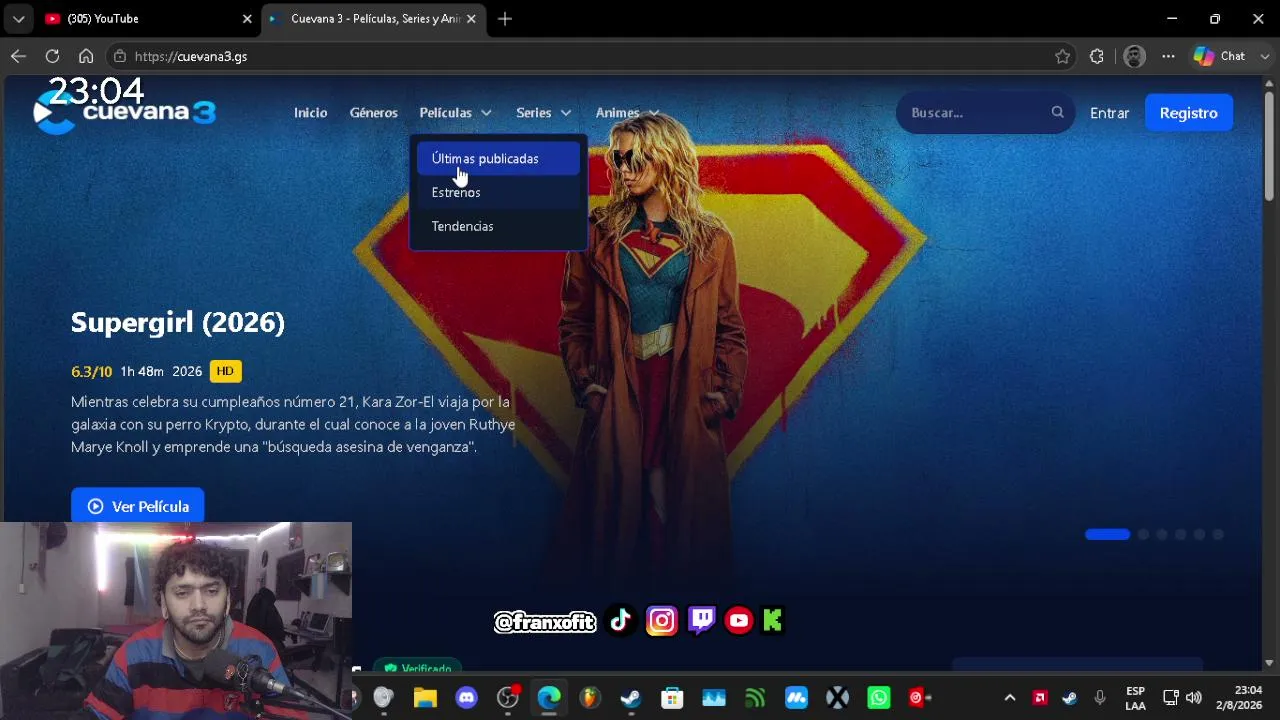Switch to the second carousel slide dot

(1143, 534)
